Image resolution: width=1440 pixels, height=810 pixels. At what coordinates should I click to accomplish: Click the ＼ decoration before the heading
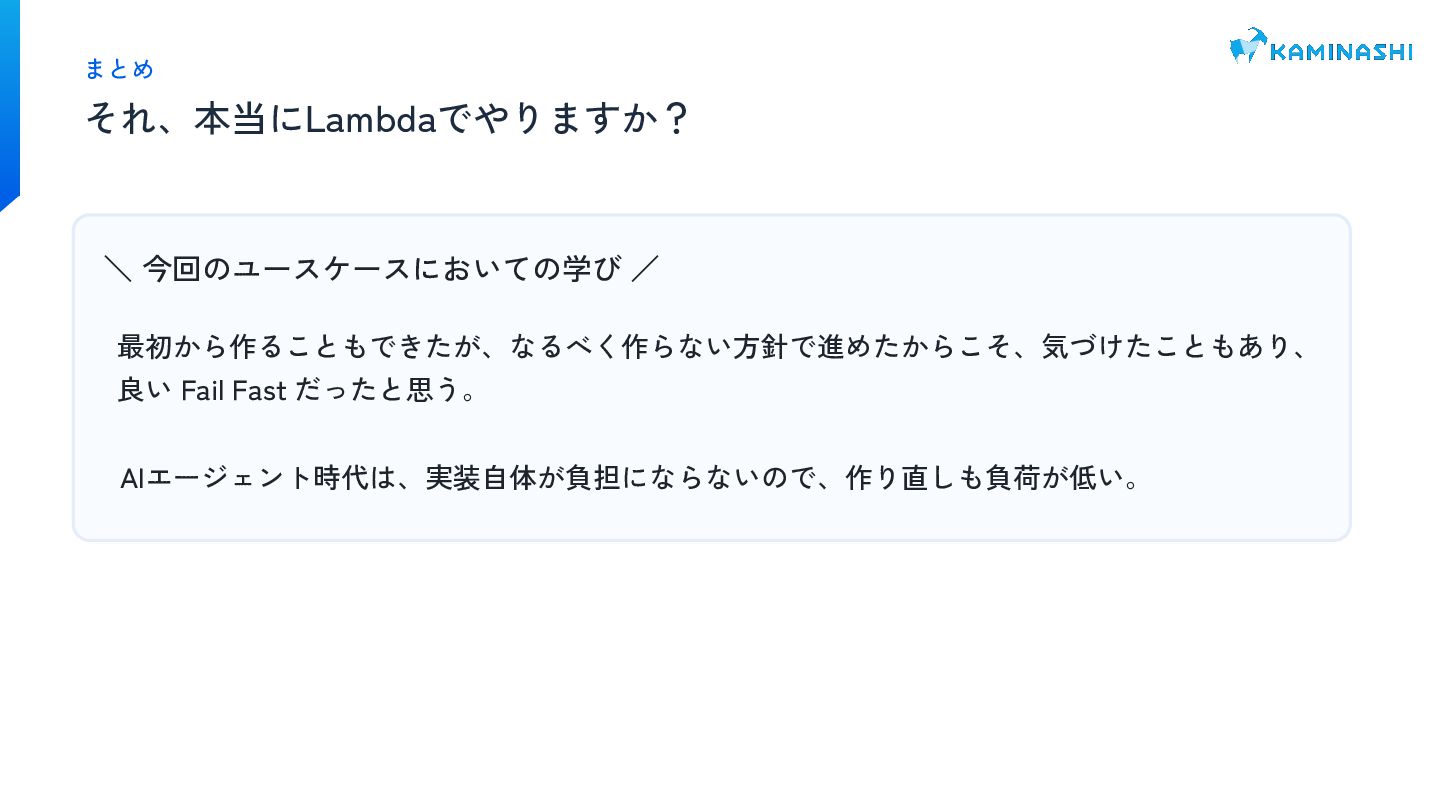(118, 269)
